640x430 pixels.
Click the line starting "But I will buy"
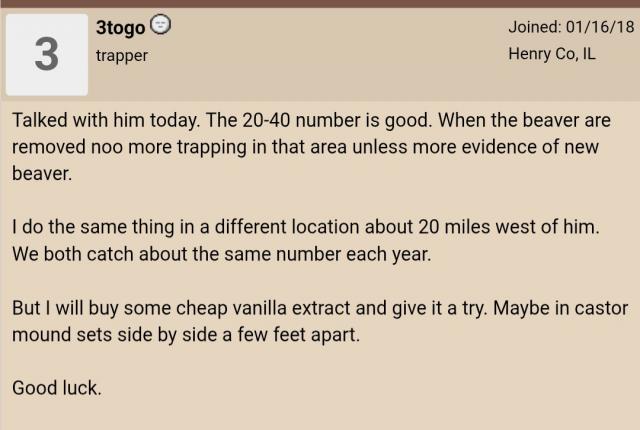click(319, 308)
